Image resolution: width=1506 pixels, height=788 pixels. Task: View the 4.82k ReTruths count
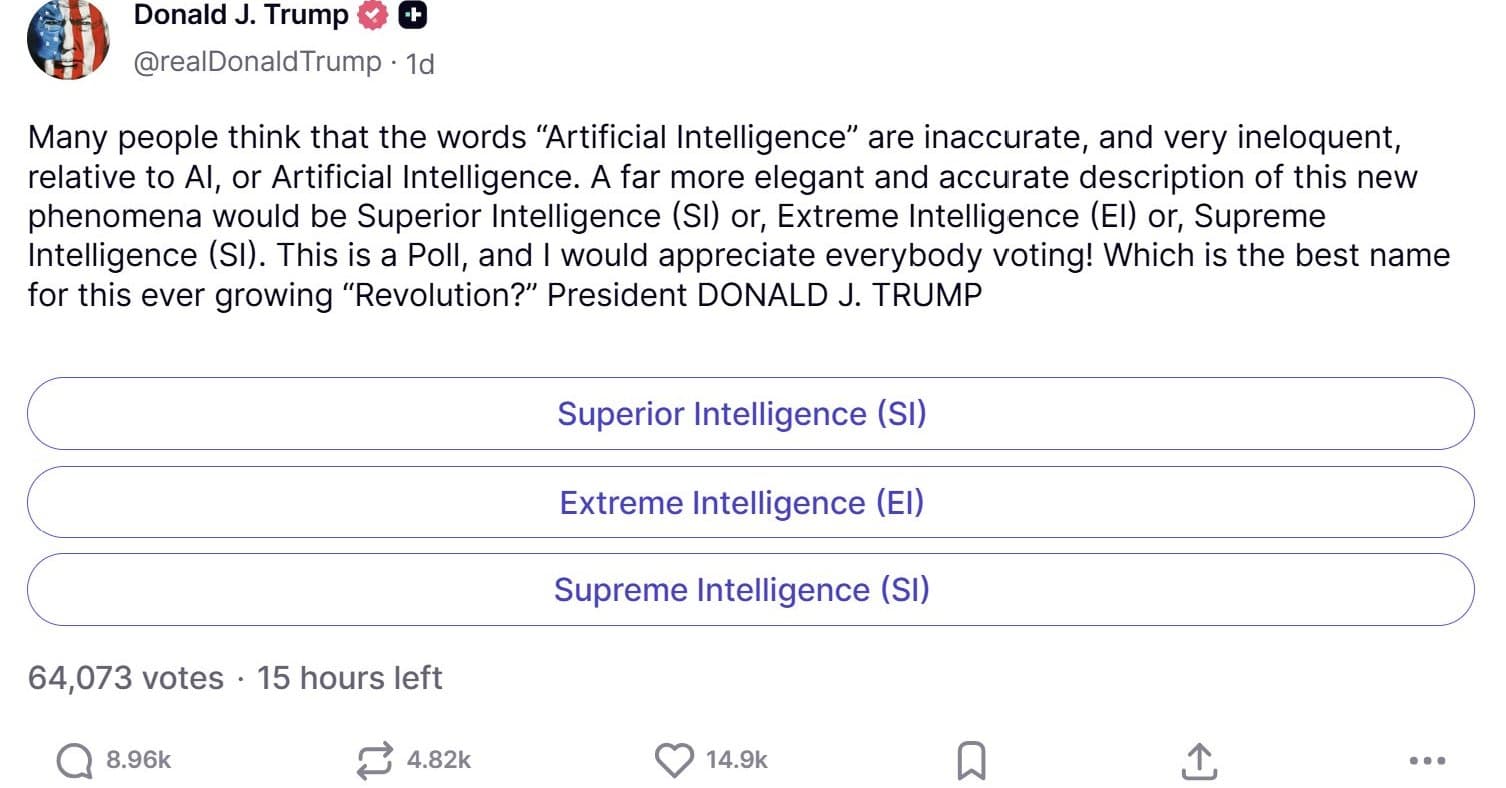tap(438, 761)
